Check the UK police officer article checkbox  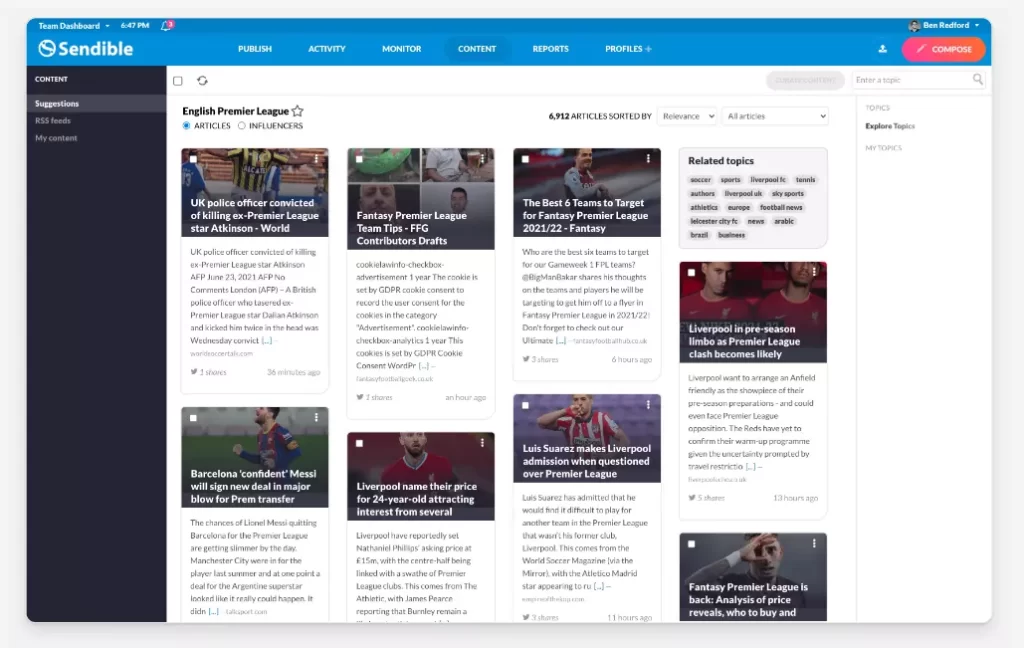point(193,159)
